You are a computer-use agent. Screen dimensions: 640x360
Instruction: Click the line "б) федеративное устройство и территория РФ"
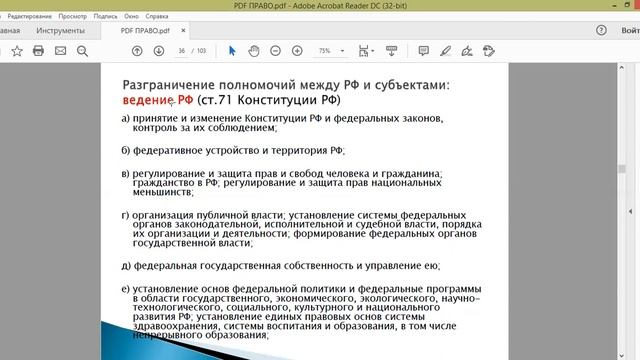coord(233,151)
